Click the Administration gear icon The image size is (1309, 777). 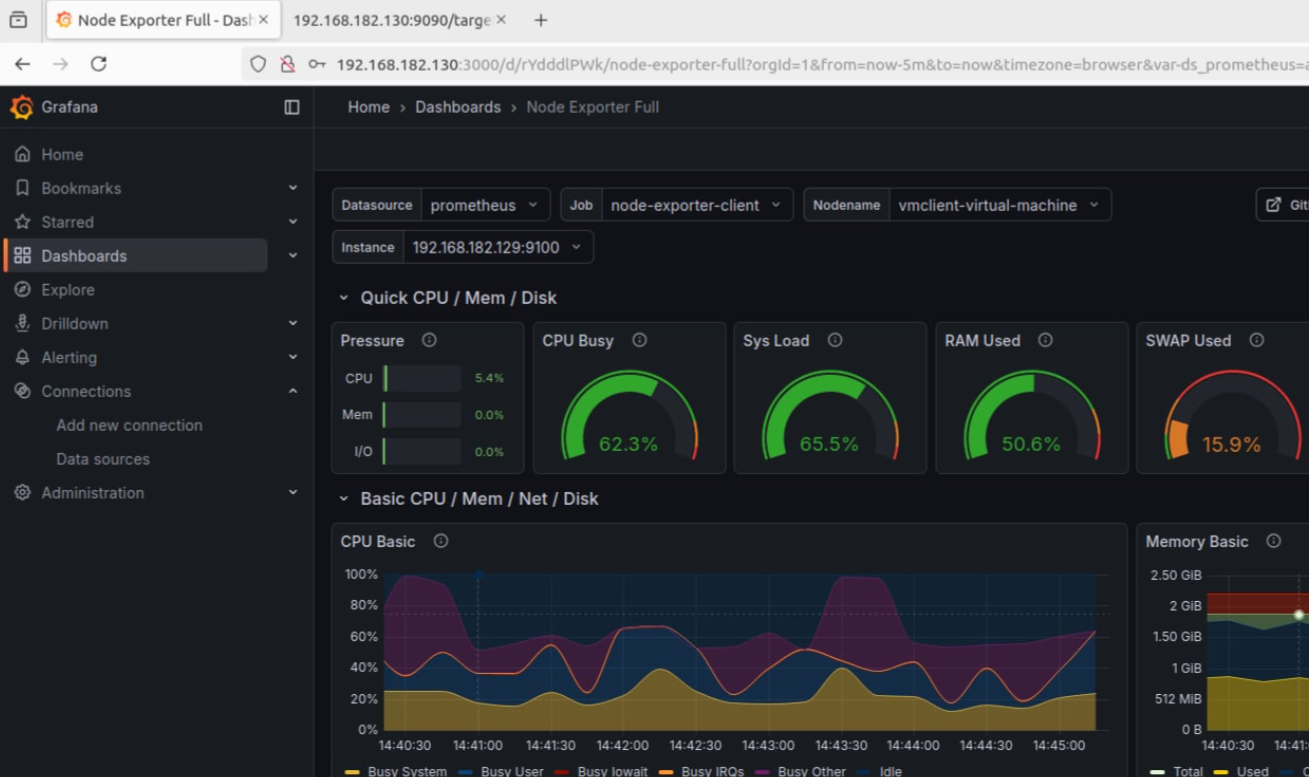pos(22,493)
